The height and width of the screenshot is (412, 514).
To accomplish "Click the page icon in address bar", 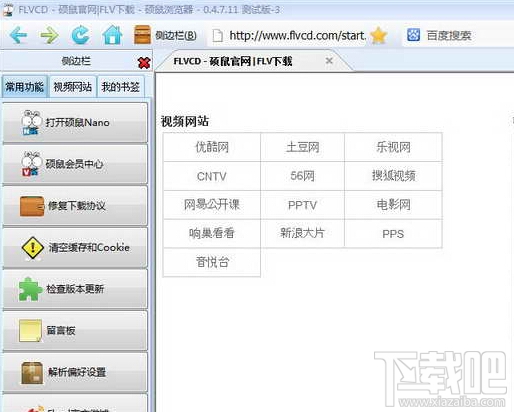I will point(218,36).
